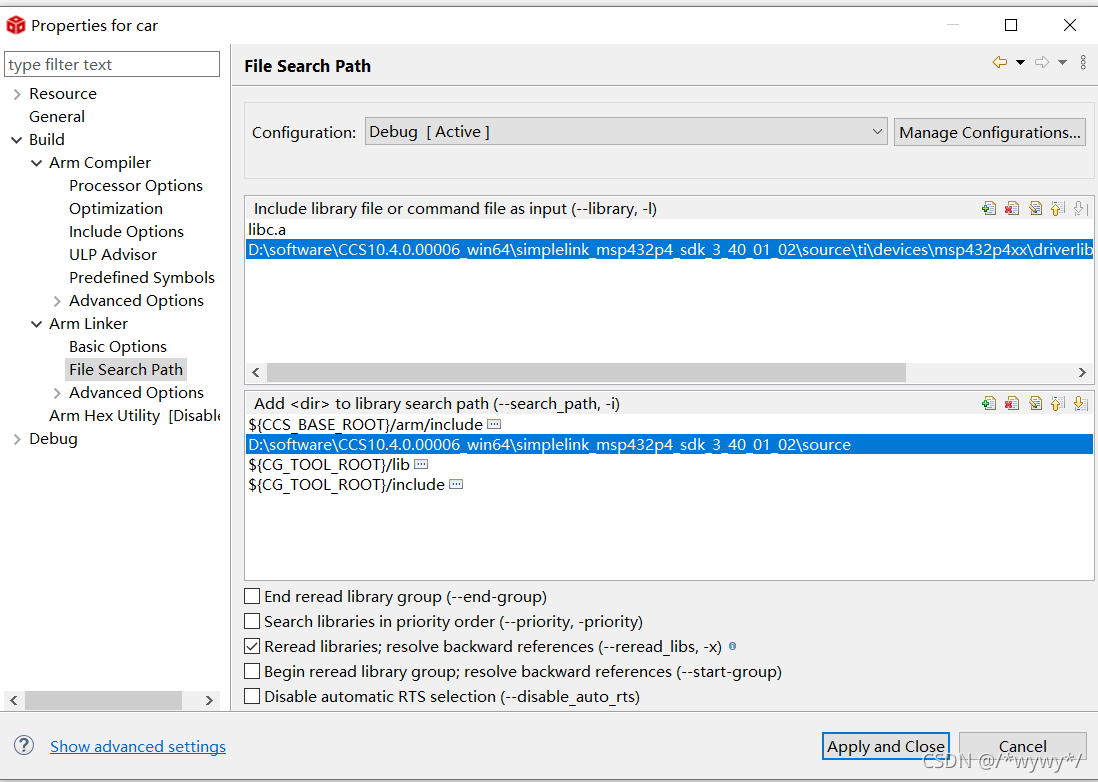Open help question mark icon

[24, 746]
